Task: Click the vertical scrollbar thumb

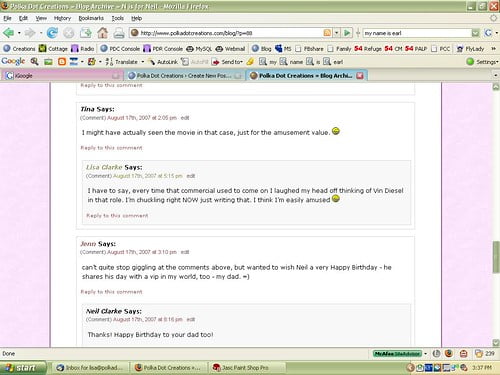Action: [496, 257]
